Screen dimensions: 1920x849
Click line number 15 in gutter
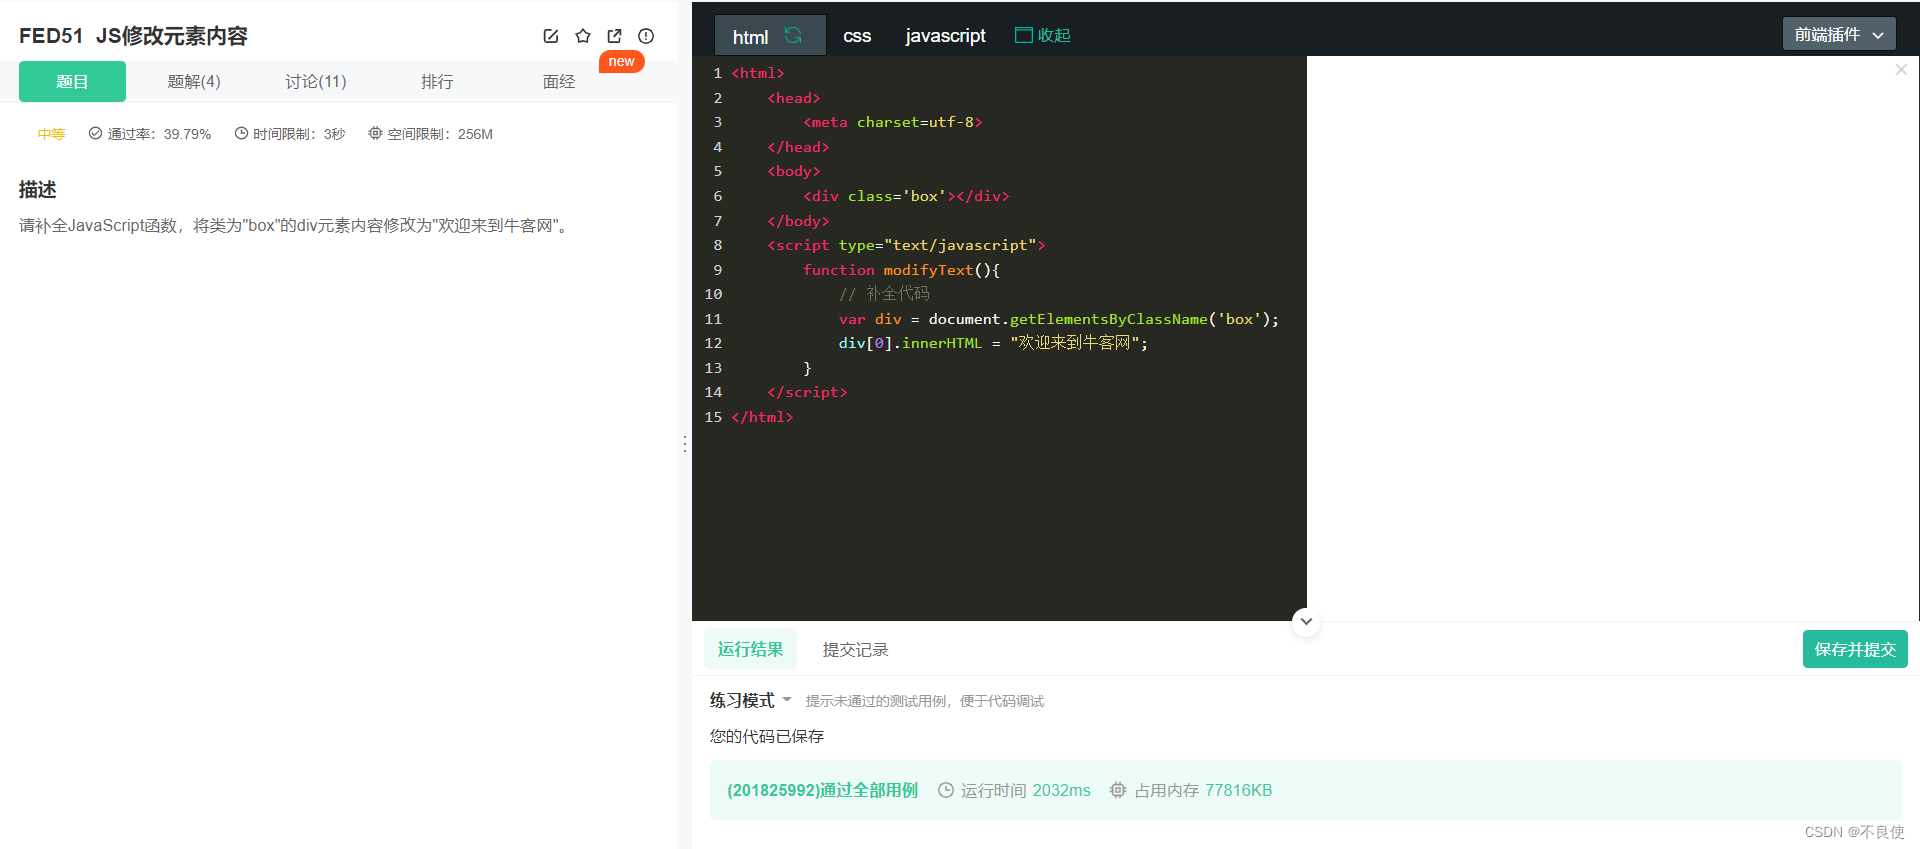pos(713,417)
